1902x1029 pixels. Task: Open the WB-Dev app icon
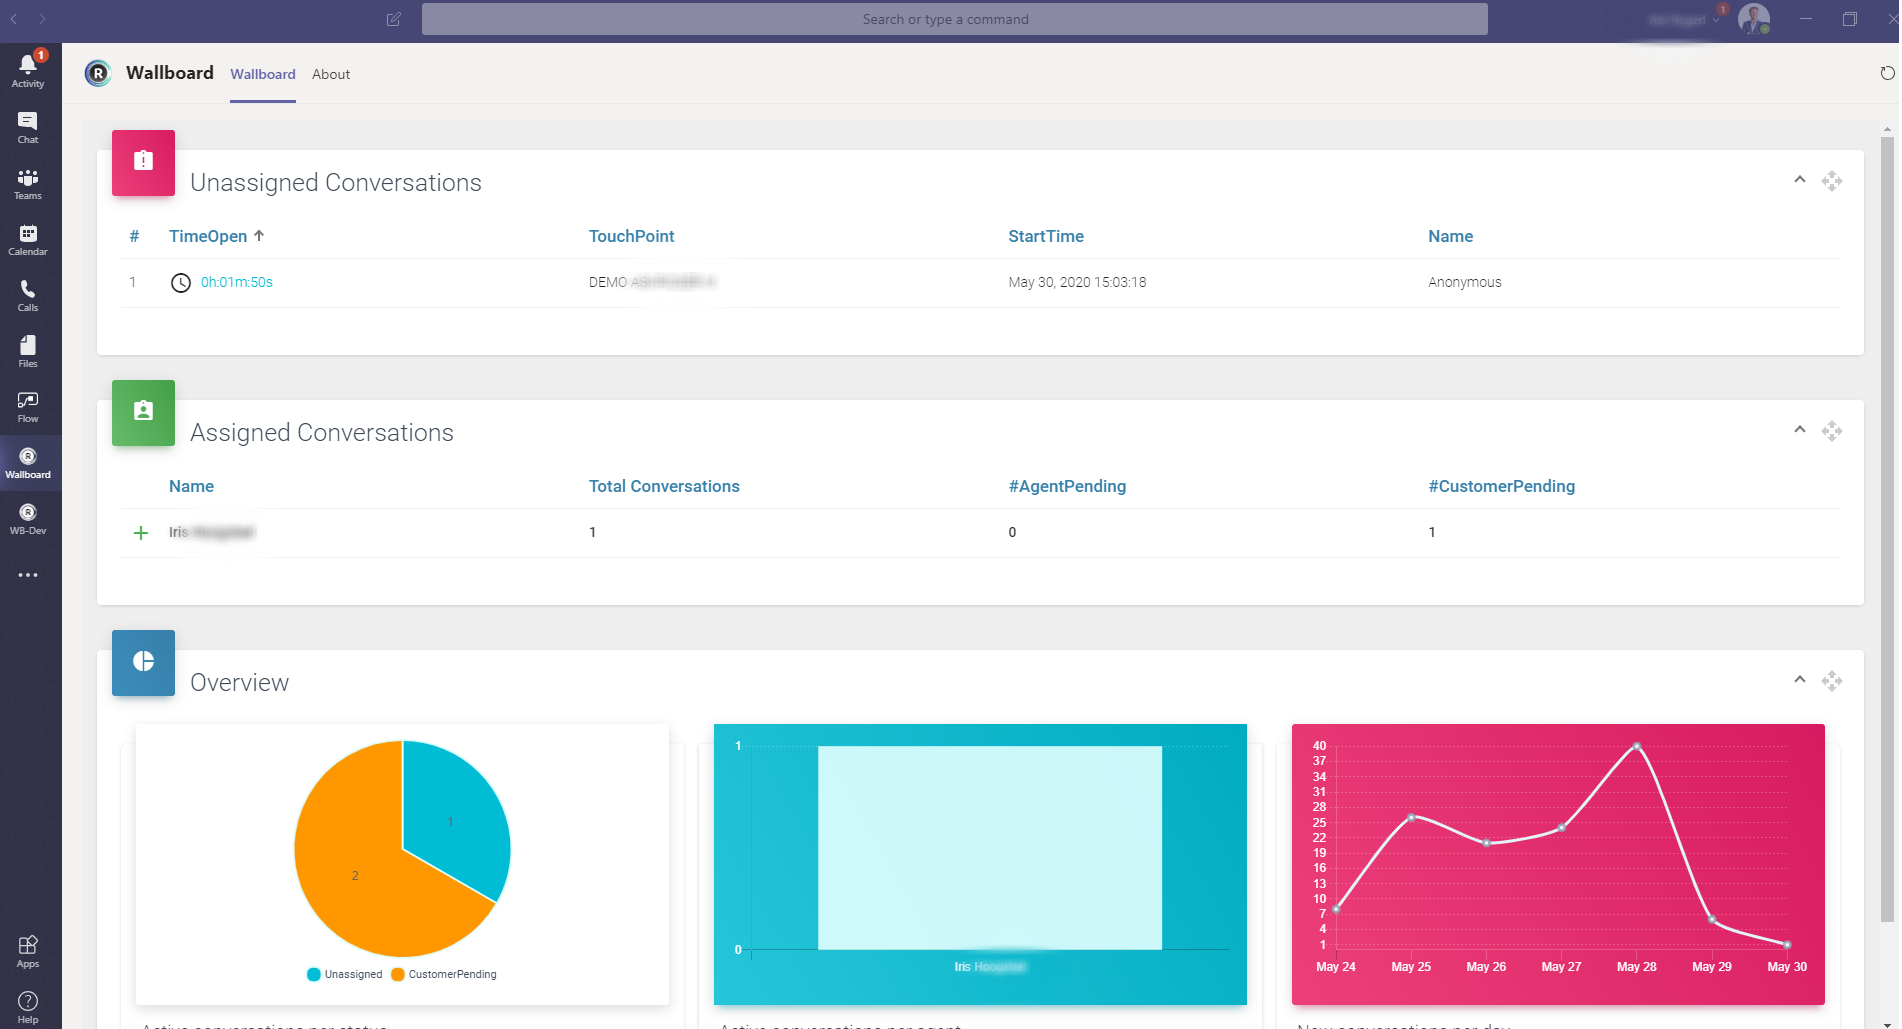[28, 518]
